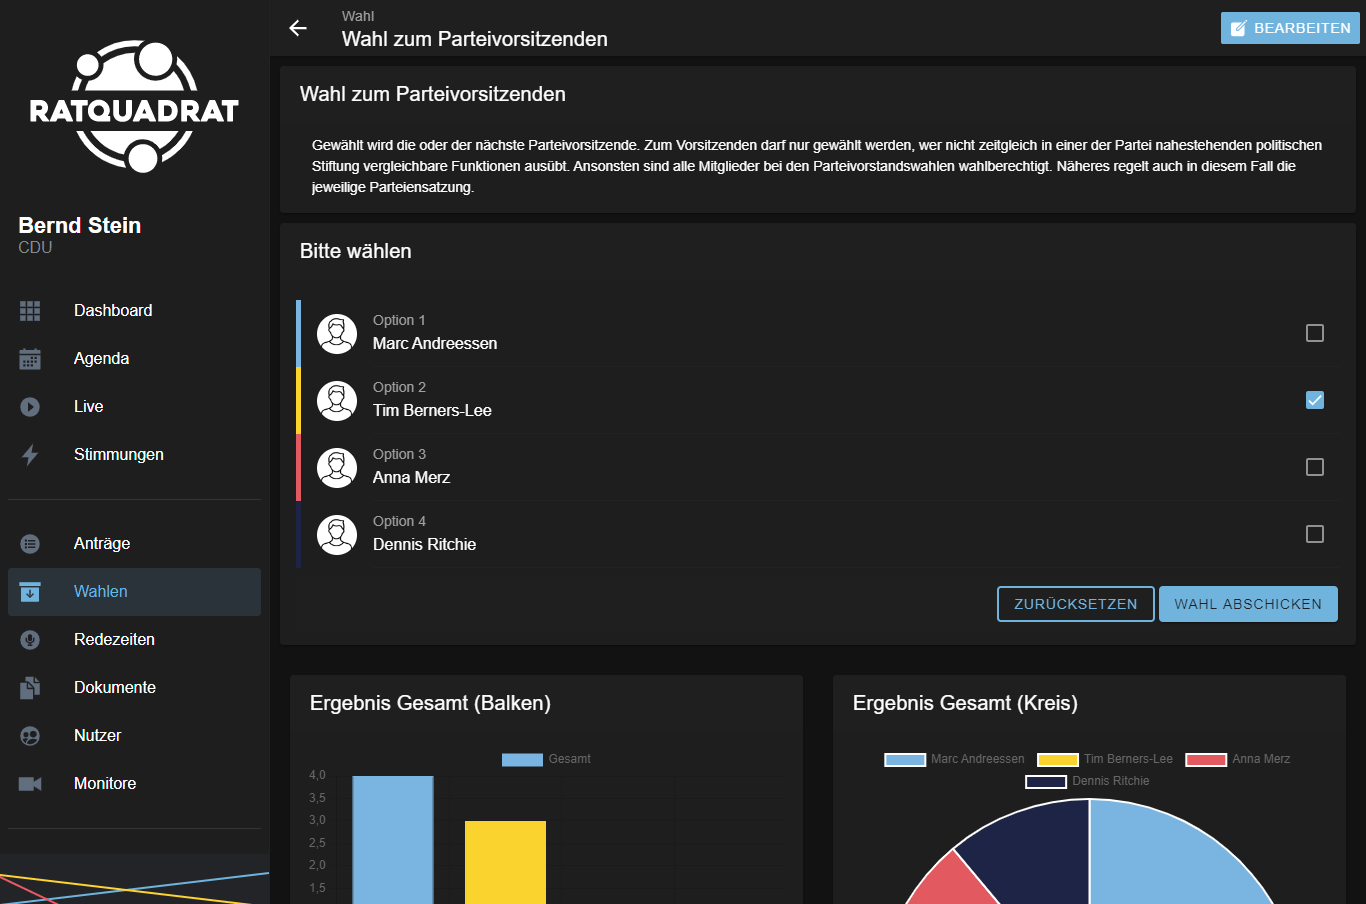Click the Ergebnis Gesamt (Kreis) heading
The height and width of the screenshot is (904, 1366).
pyautogui.click(x=965, y=703)
